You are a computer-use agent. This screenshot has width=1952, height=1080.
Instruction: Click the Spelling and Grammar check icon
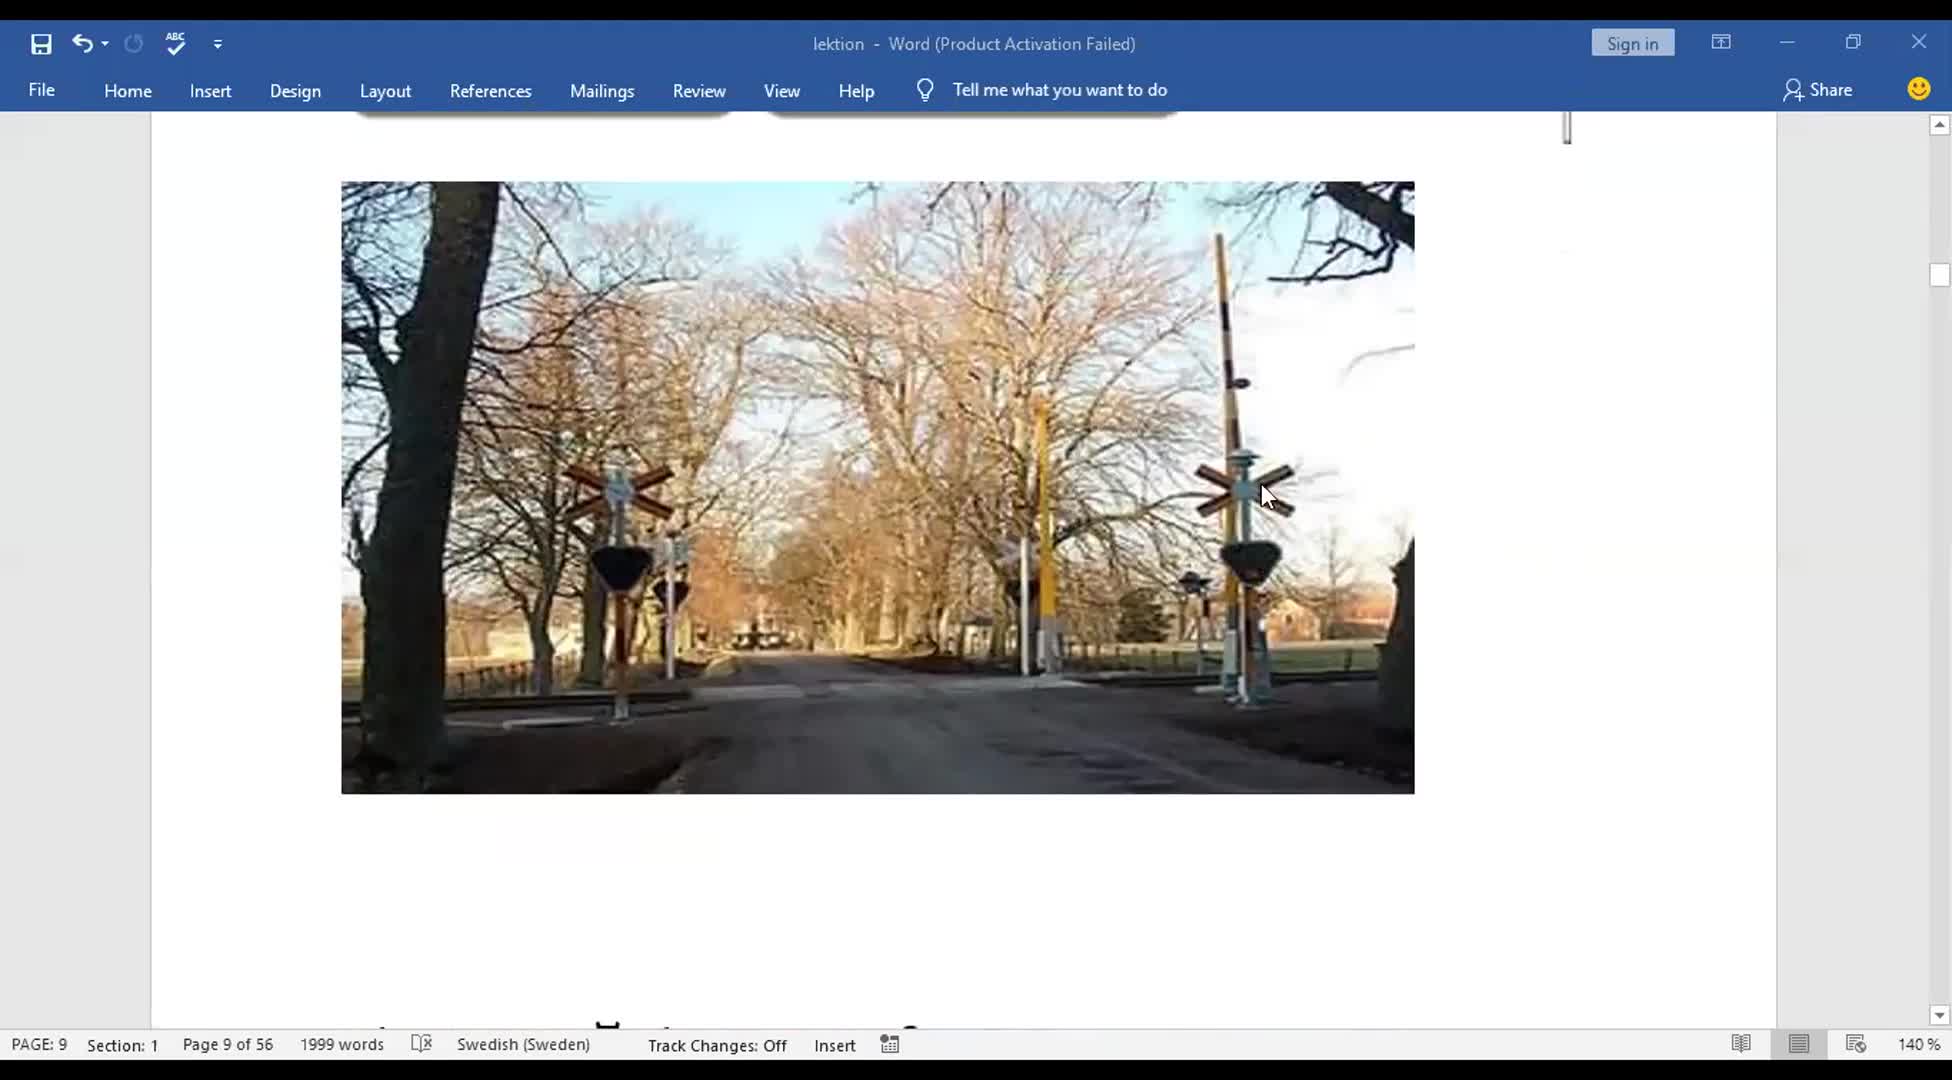(x=175, y=43)
